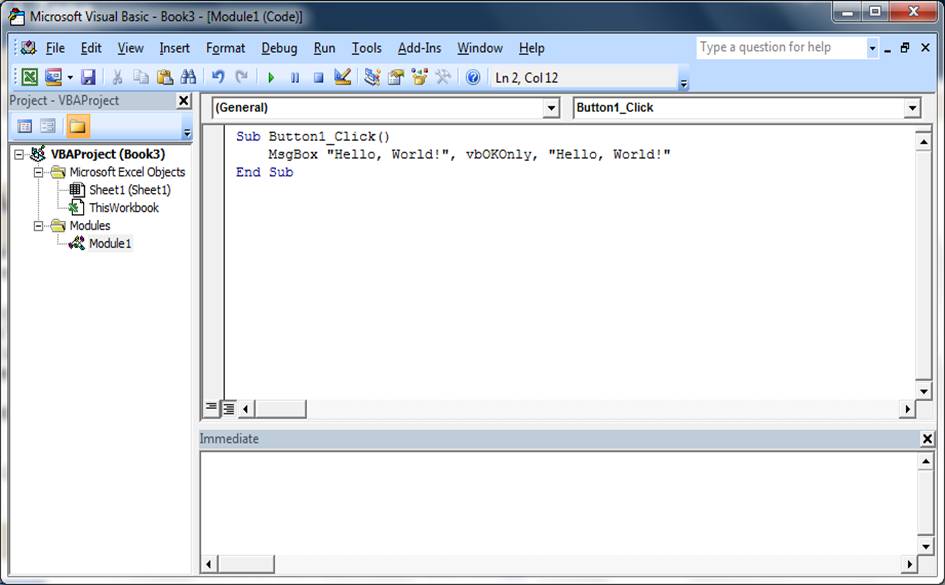Screen dimensions: 945x585
Task: Open the Tools menu
Action: point(366,48)
